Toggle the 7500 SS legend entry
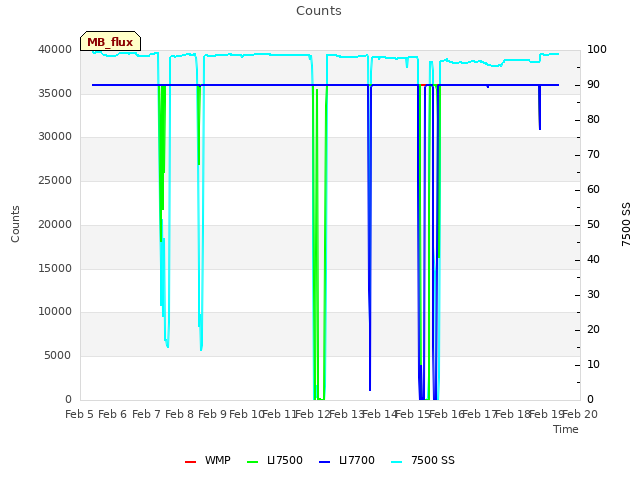The width and height of the screenshot is (640, 480). point(423,460)
